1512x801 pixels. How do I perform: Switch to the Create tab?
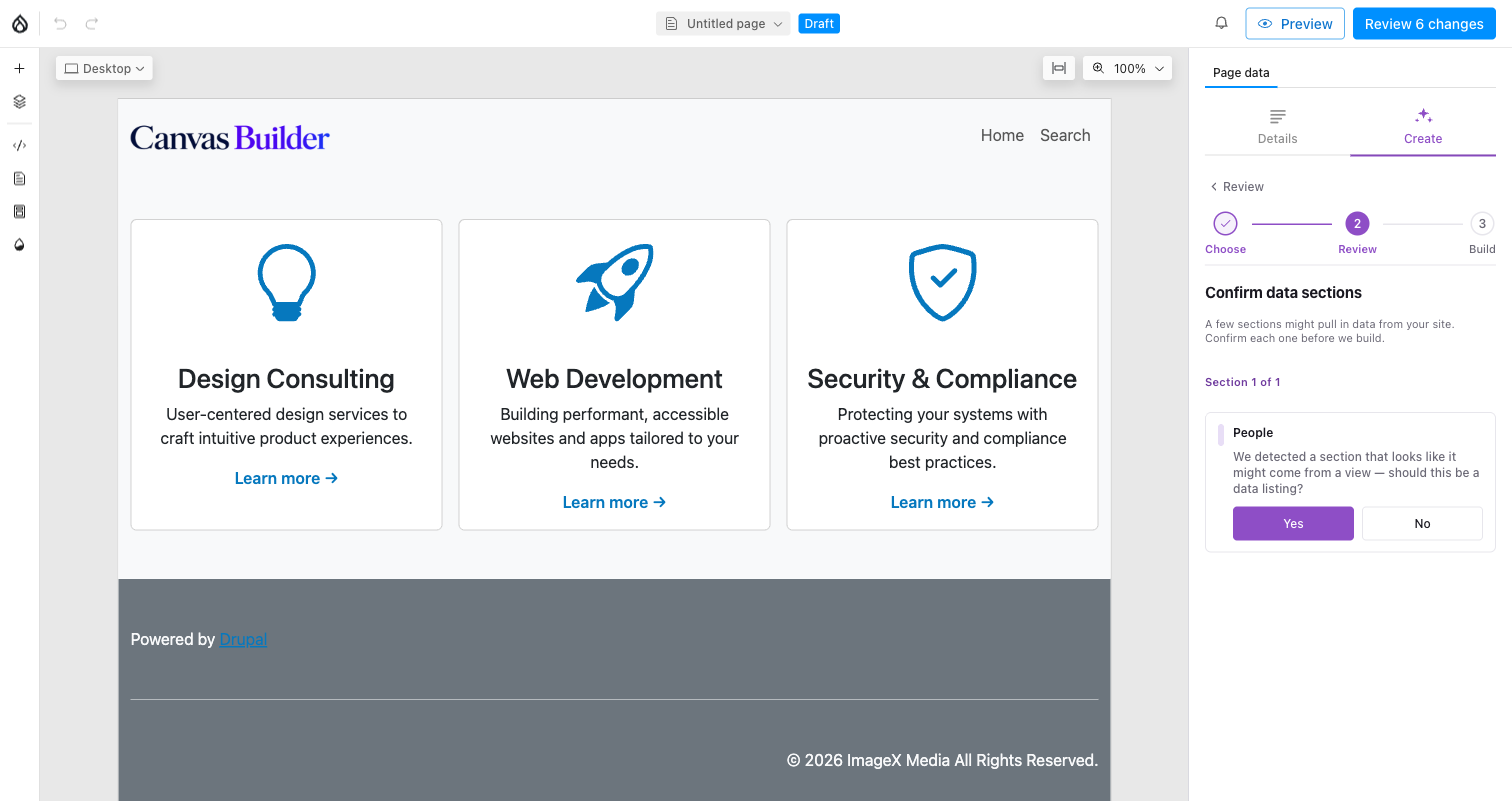(x=1423, y=126)
